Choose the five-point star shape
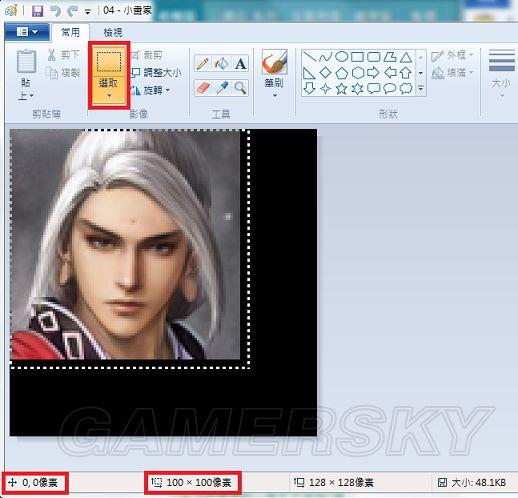518x498 pixels. 341,89
